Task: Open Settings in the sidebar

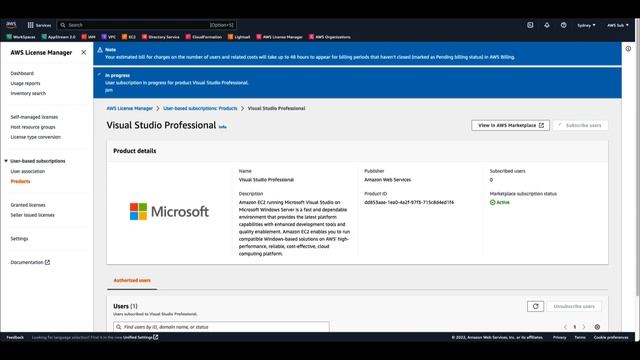Action: pos(19,238)
